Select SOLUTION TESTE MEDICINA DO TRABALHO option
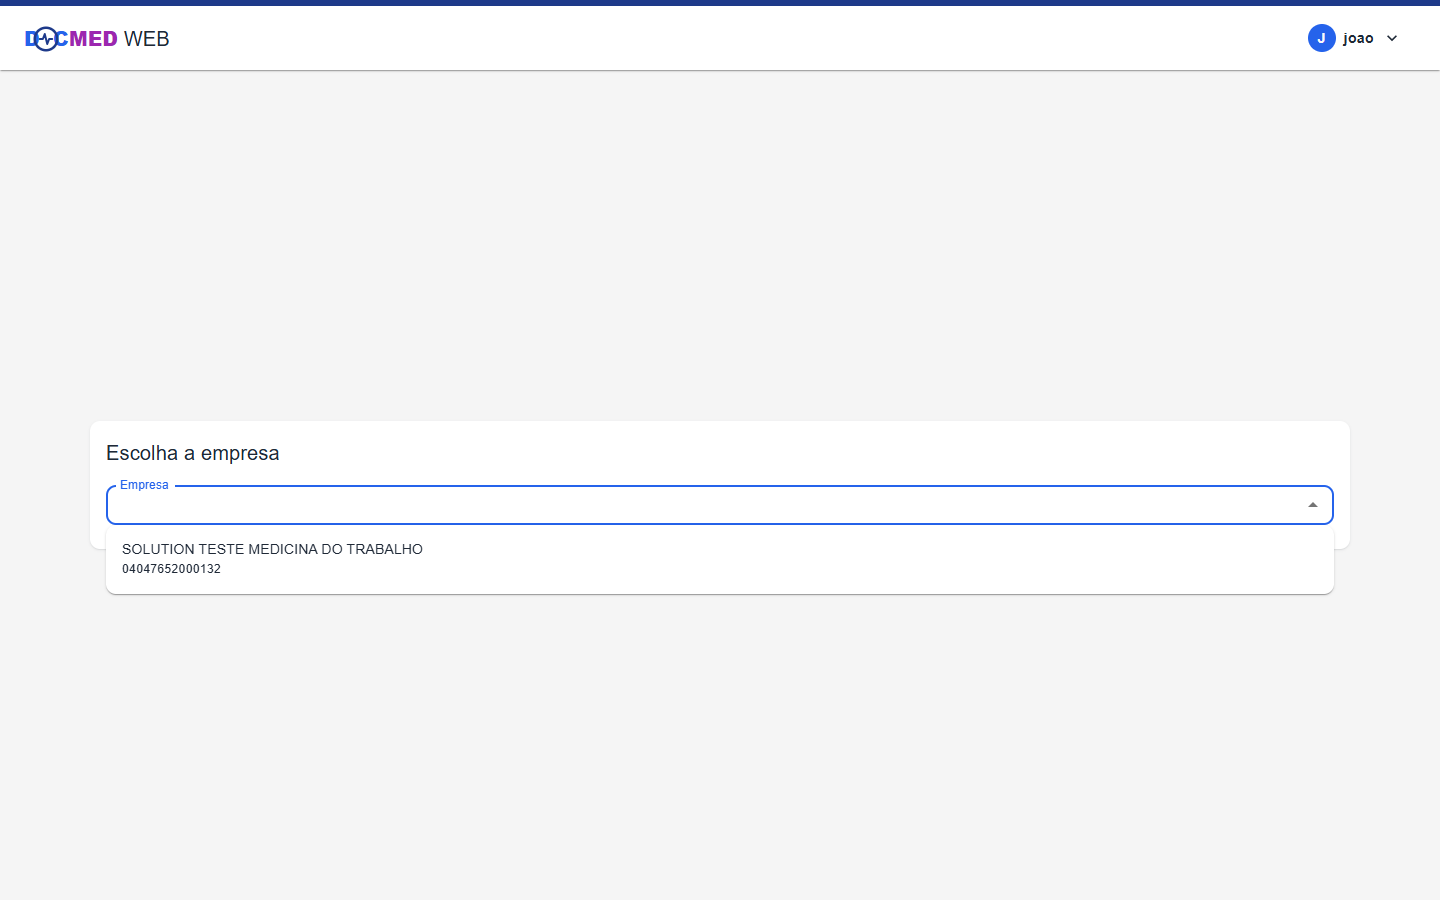This screenshot has height=900, width=1440. pos(720,558)
